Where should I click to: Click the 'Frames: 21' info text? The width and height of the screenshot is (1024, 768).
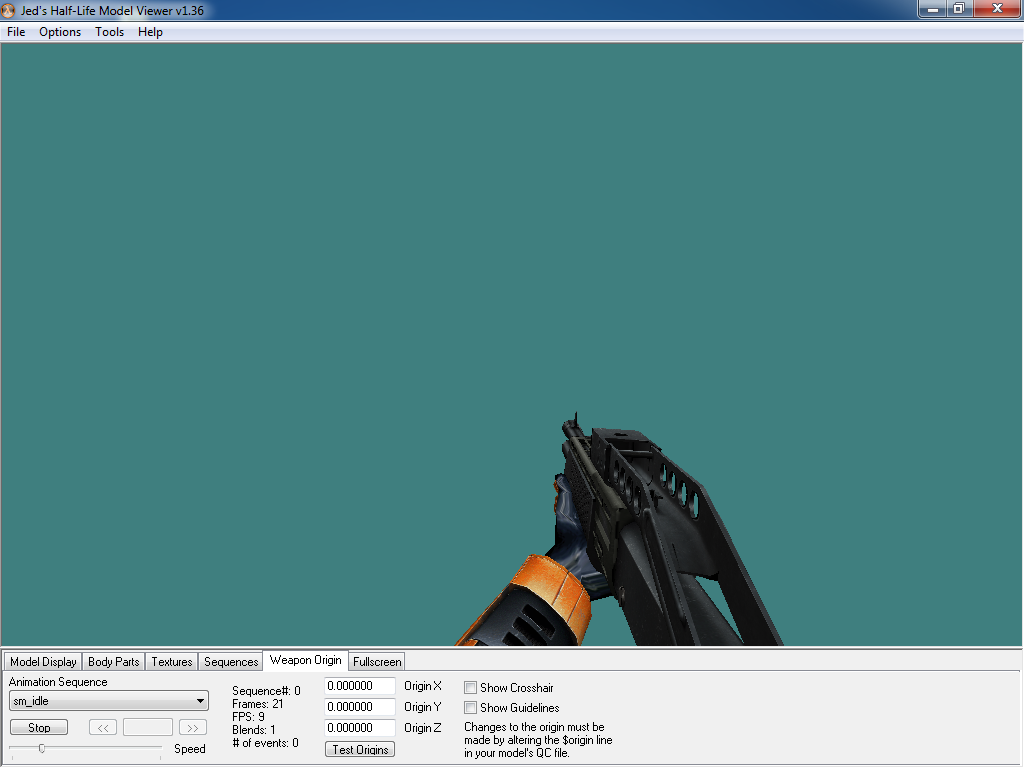pos(257,704)
